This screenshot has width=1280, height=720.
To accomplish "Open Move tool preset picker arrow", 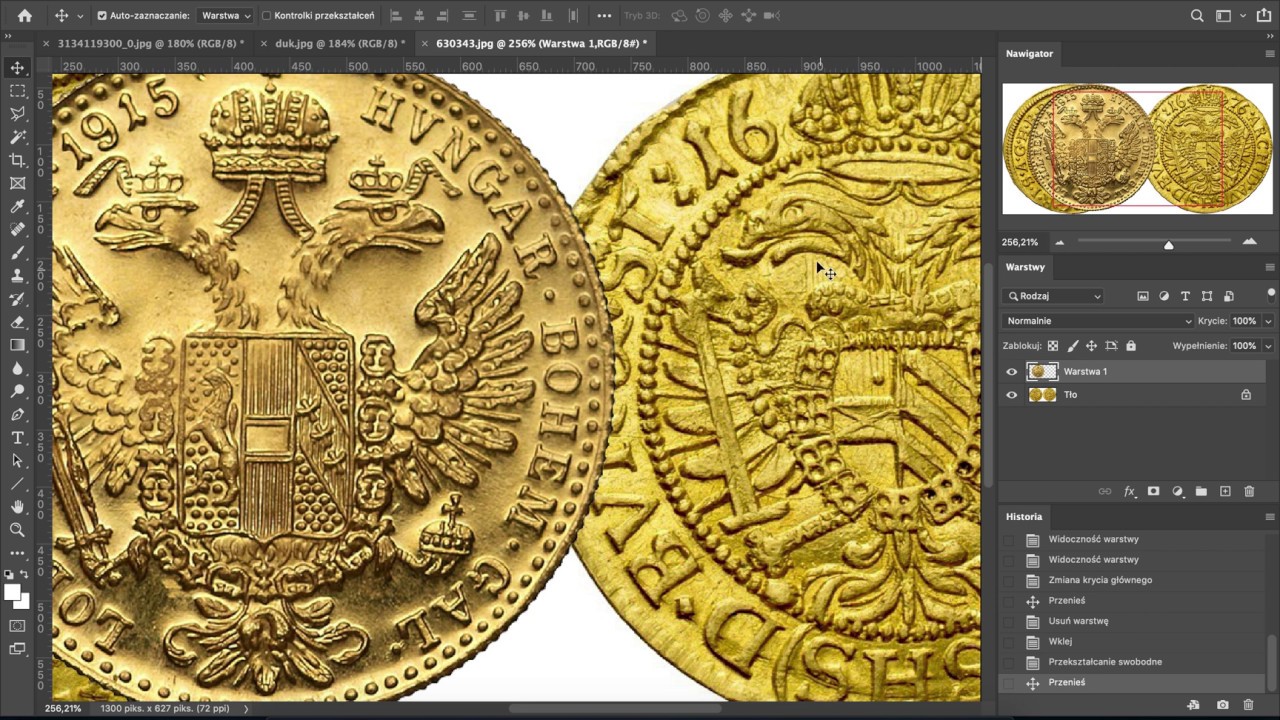I will [80, 16].
